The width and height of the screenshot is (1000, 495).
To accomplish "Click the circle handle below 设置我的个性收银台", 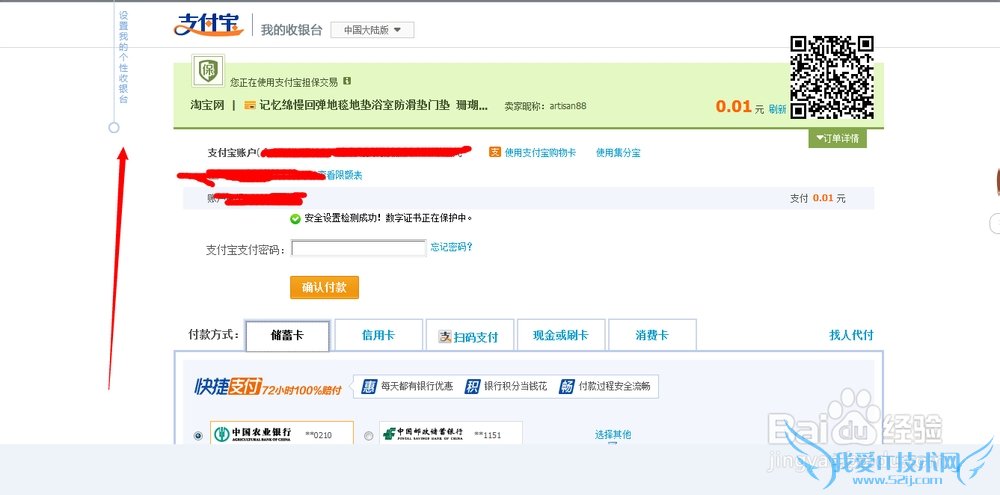I will pos(114,128).
